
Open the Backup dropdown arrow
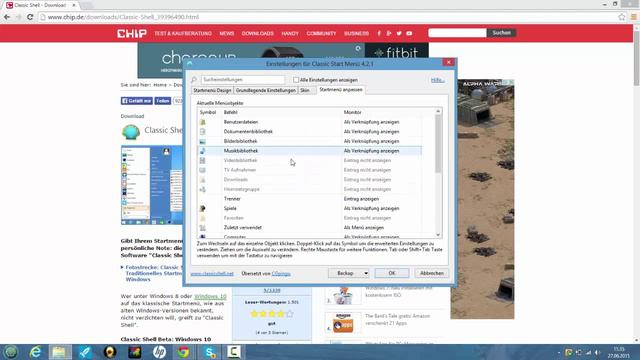coord(366,273)
